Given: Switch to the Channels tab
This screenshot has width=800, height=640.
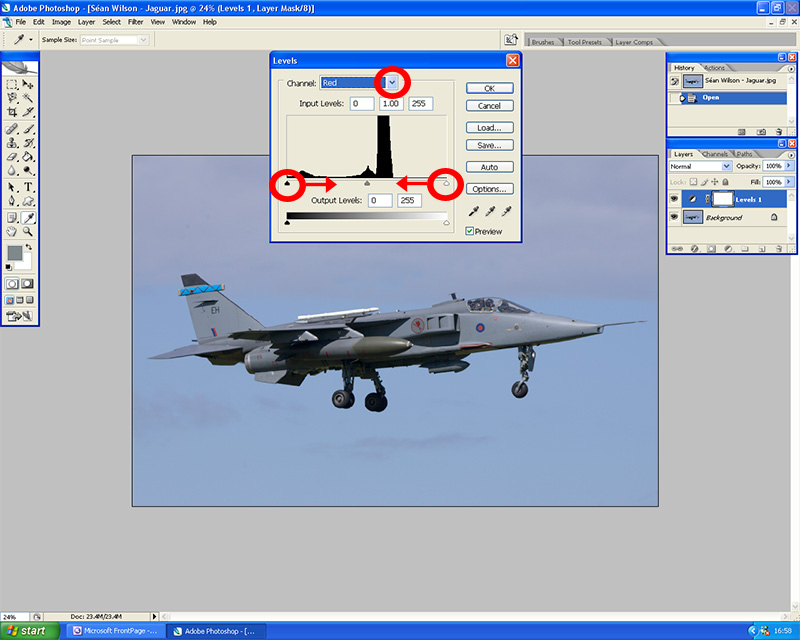Looking at the screenshot, I should coord(715,154).
